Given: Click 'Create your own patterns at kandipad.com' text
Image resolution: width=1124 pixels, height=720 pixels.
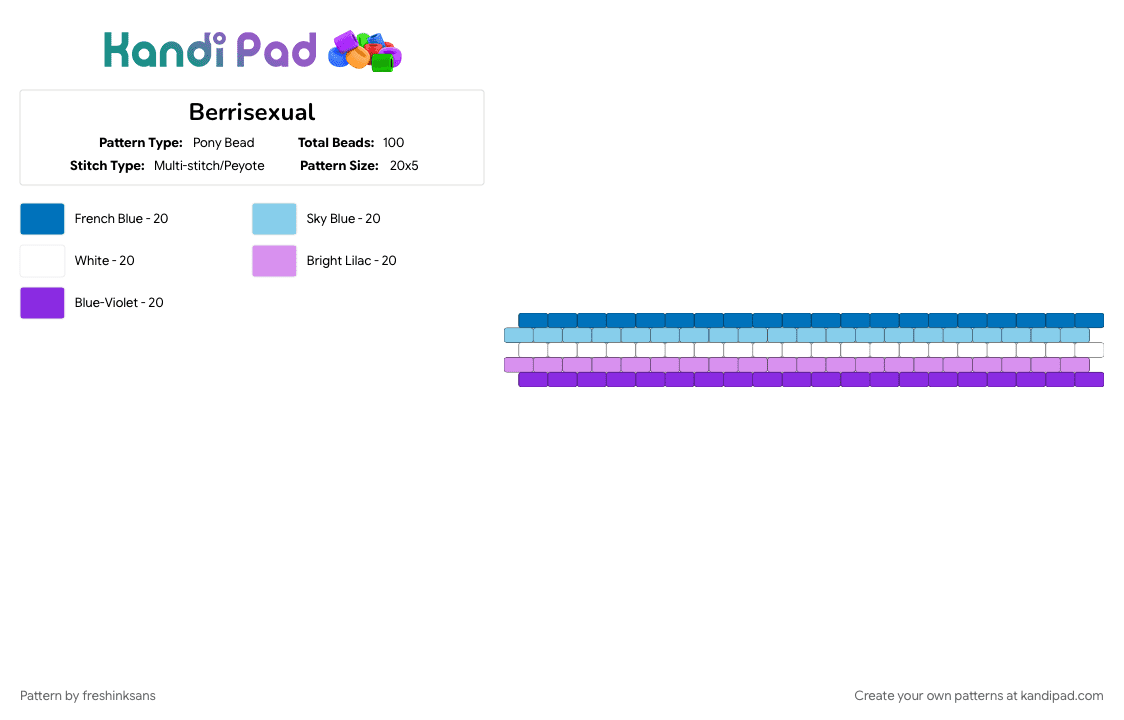Looking at the screenshot, I should pos(978,696).
